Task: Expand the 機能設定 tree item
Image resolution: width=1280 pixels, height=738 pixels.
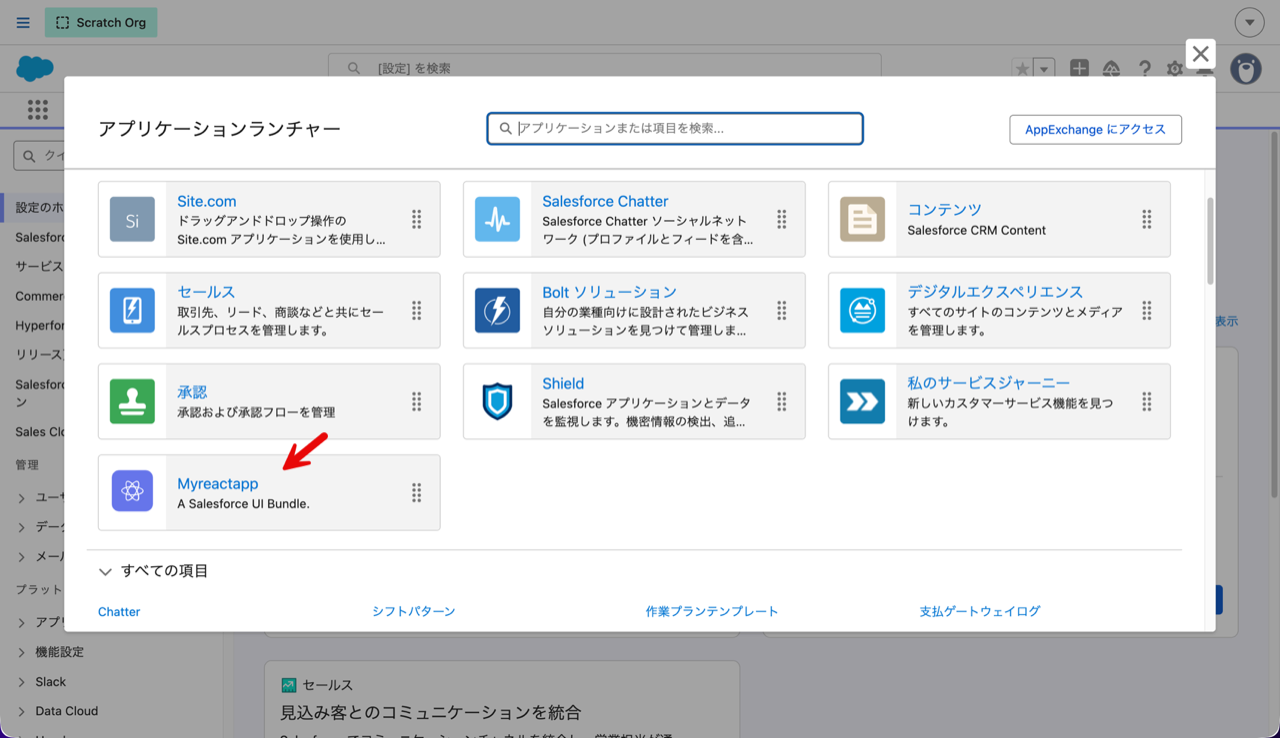Action: pyautogui.click(x=22, y=652)
